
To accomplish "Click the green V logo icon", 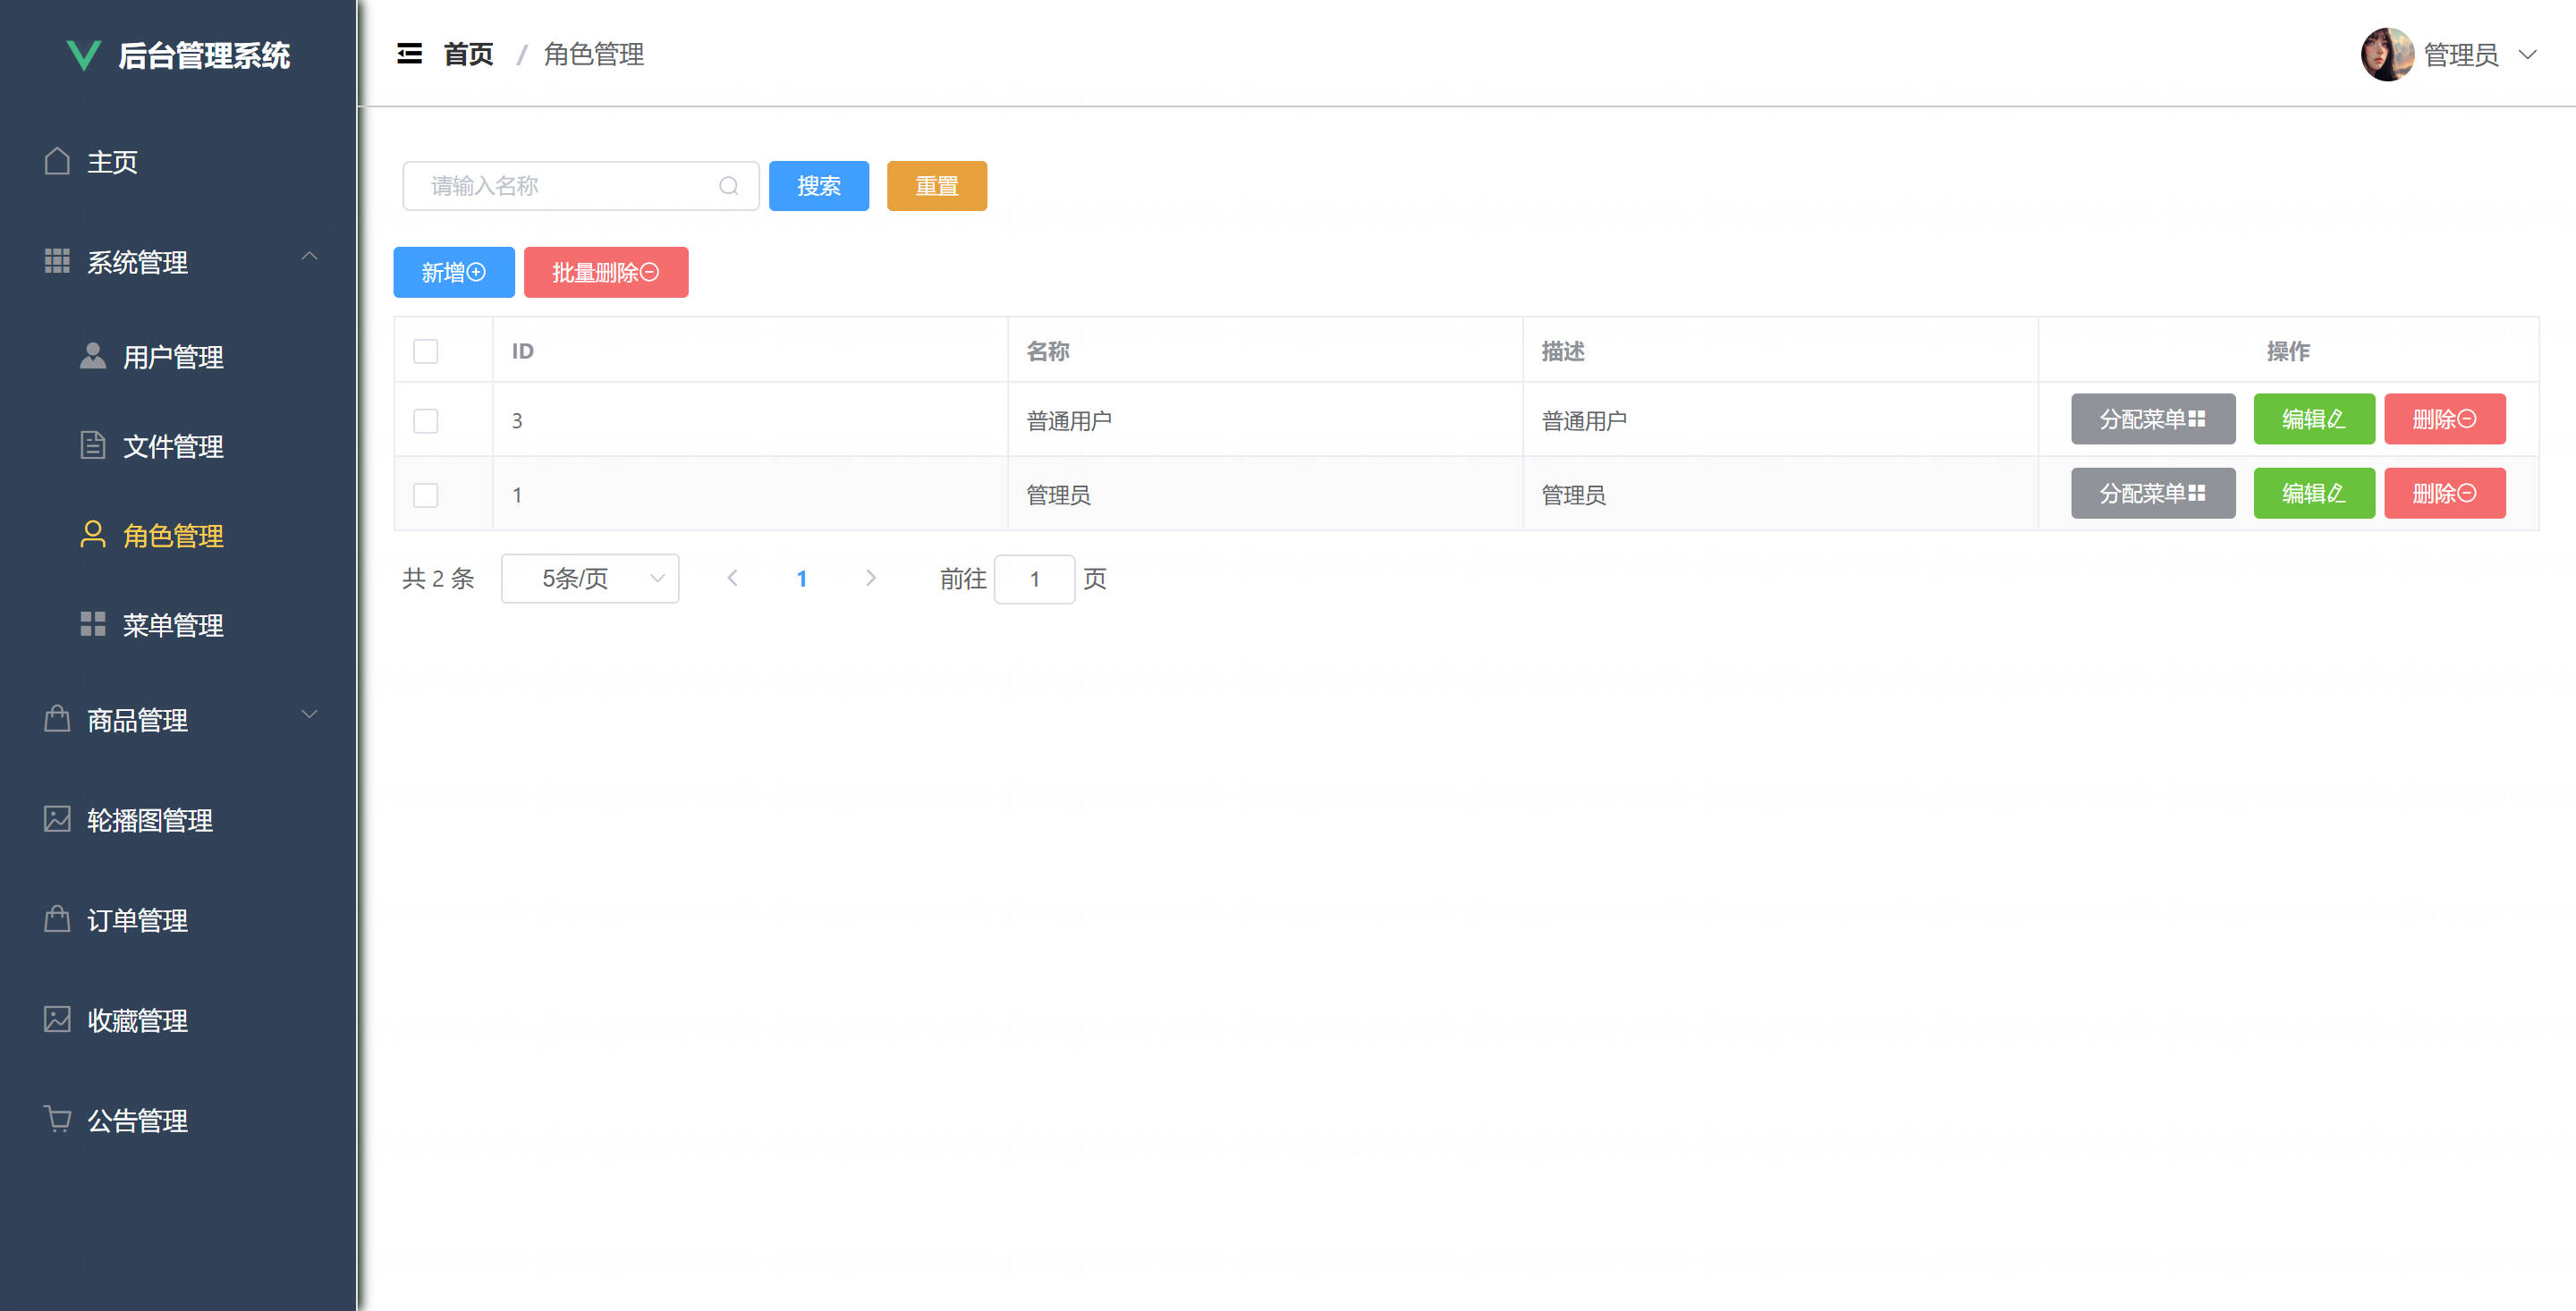I will [83, 55].
